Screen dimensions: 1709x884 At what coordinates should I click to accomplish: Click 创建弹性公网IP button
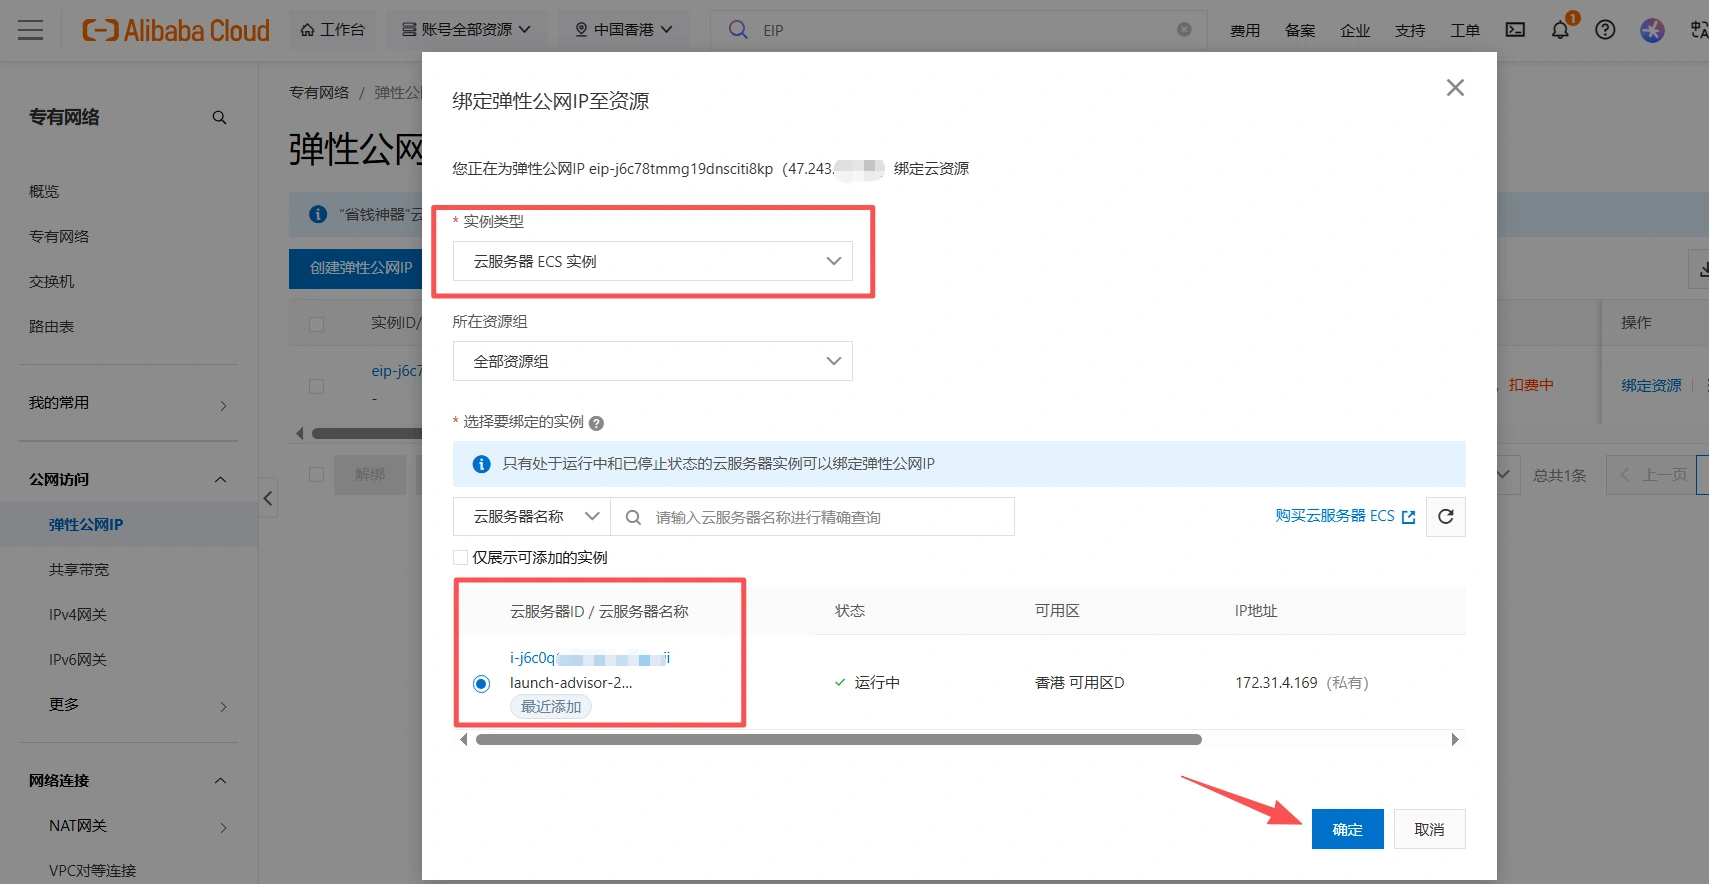click(x=356, y=268)
